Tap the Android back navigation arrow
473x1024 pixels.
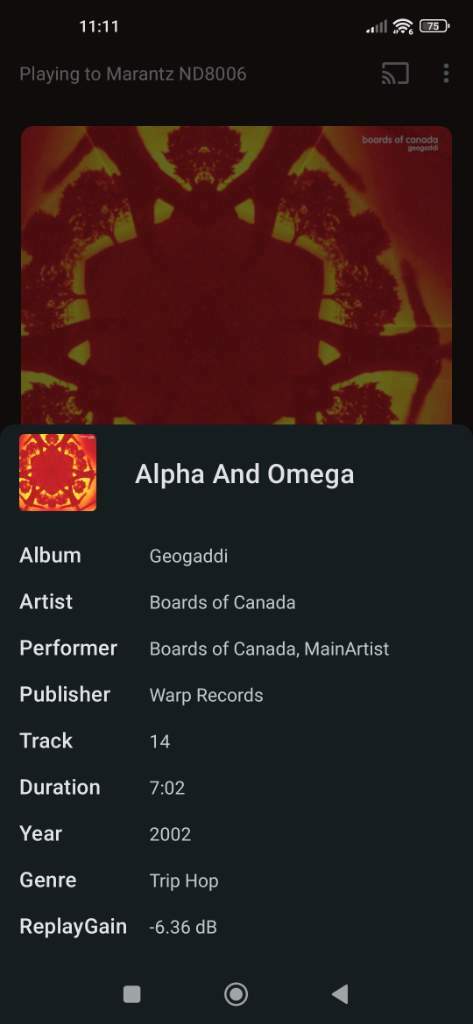(340, 994)
